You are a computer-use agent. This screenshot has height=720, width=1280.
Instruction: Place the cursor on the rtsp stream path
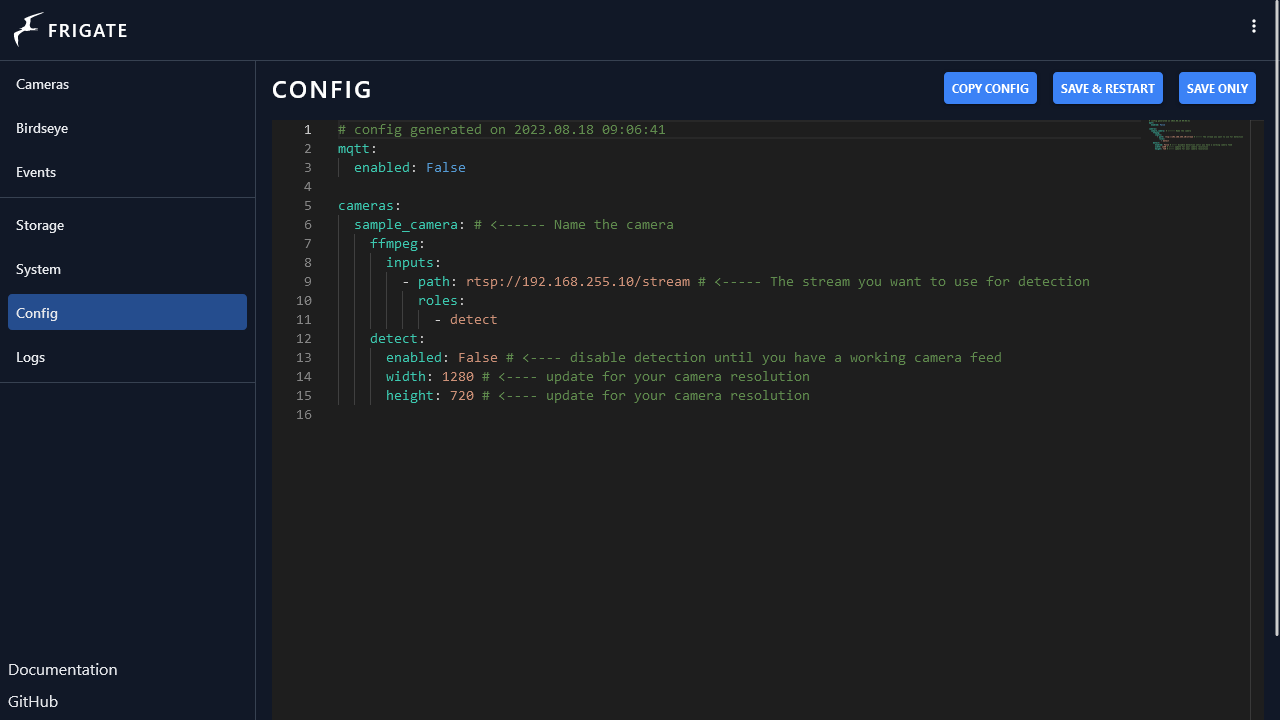click(577, 282)
